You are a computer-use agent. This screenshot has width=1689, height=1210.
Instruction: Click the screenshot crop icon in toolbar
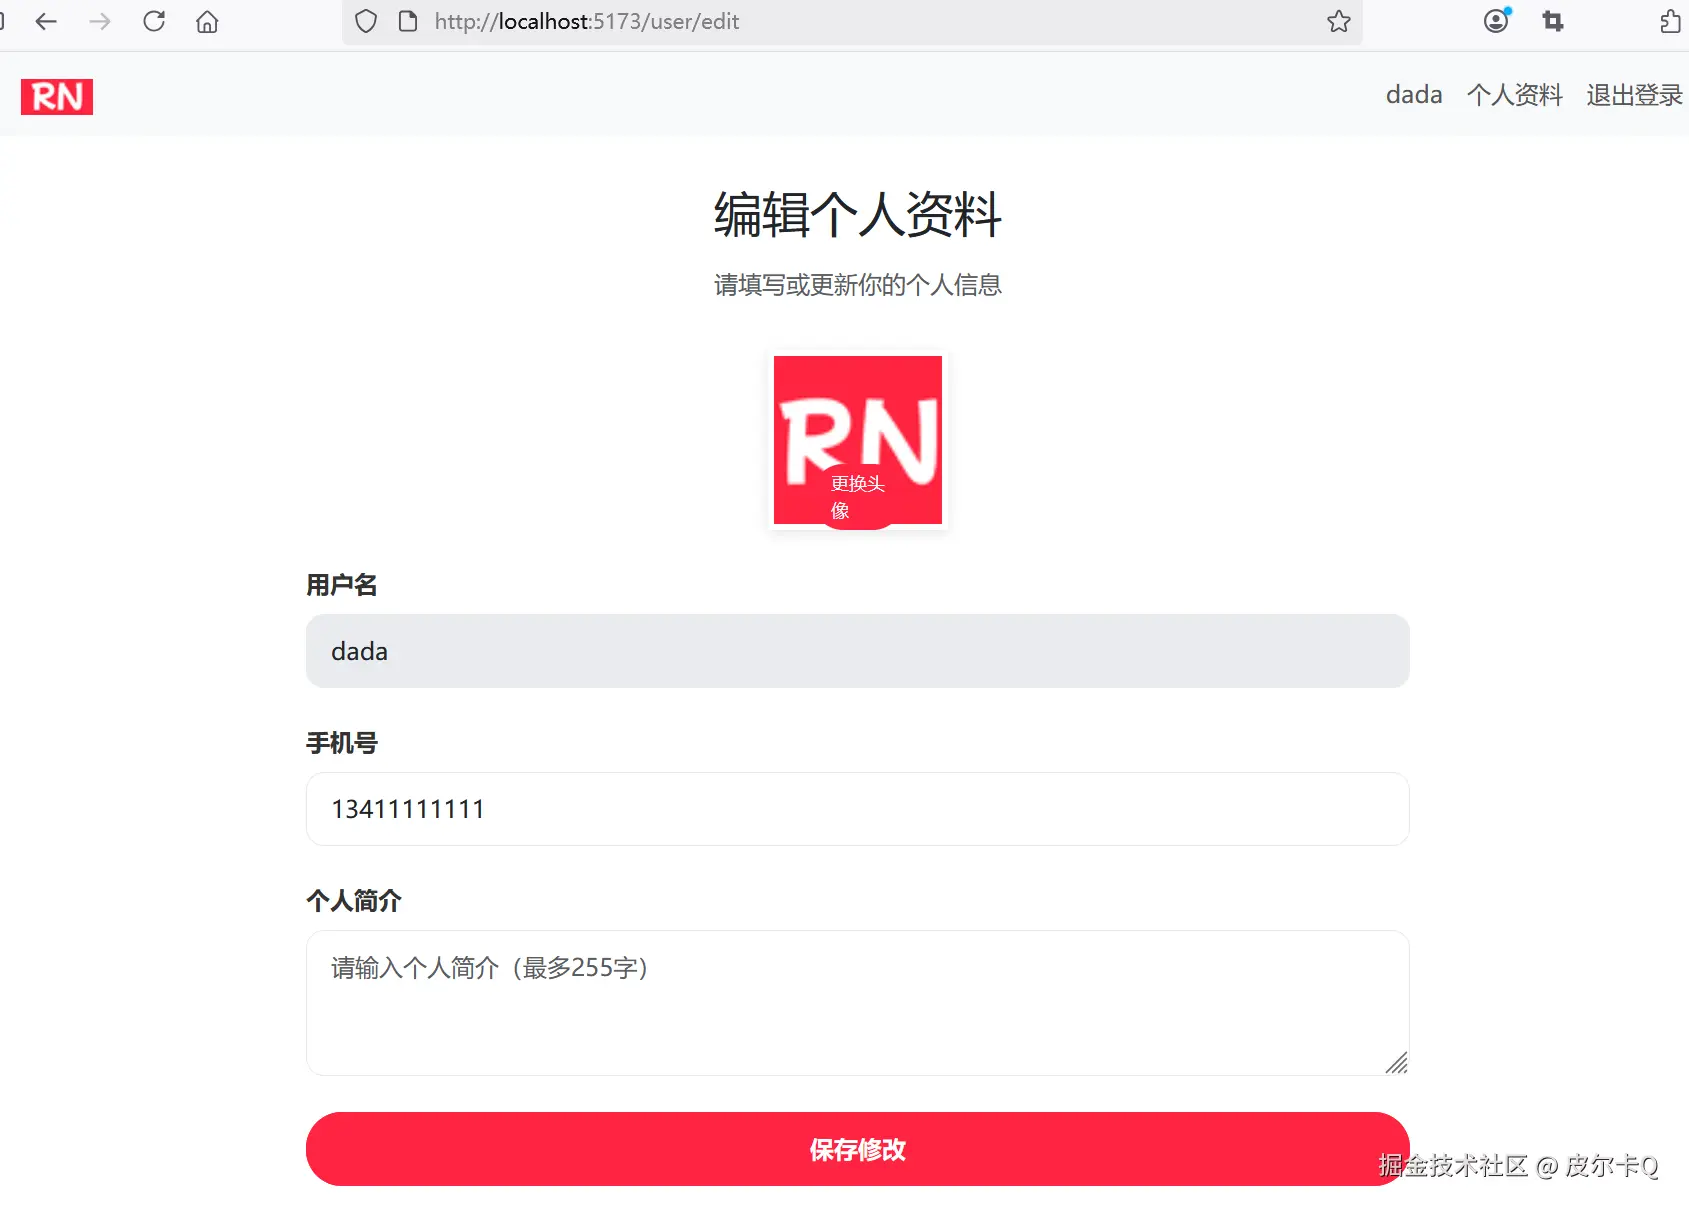[1552, 21]
